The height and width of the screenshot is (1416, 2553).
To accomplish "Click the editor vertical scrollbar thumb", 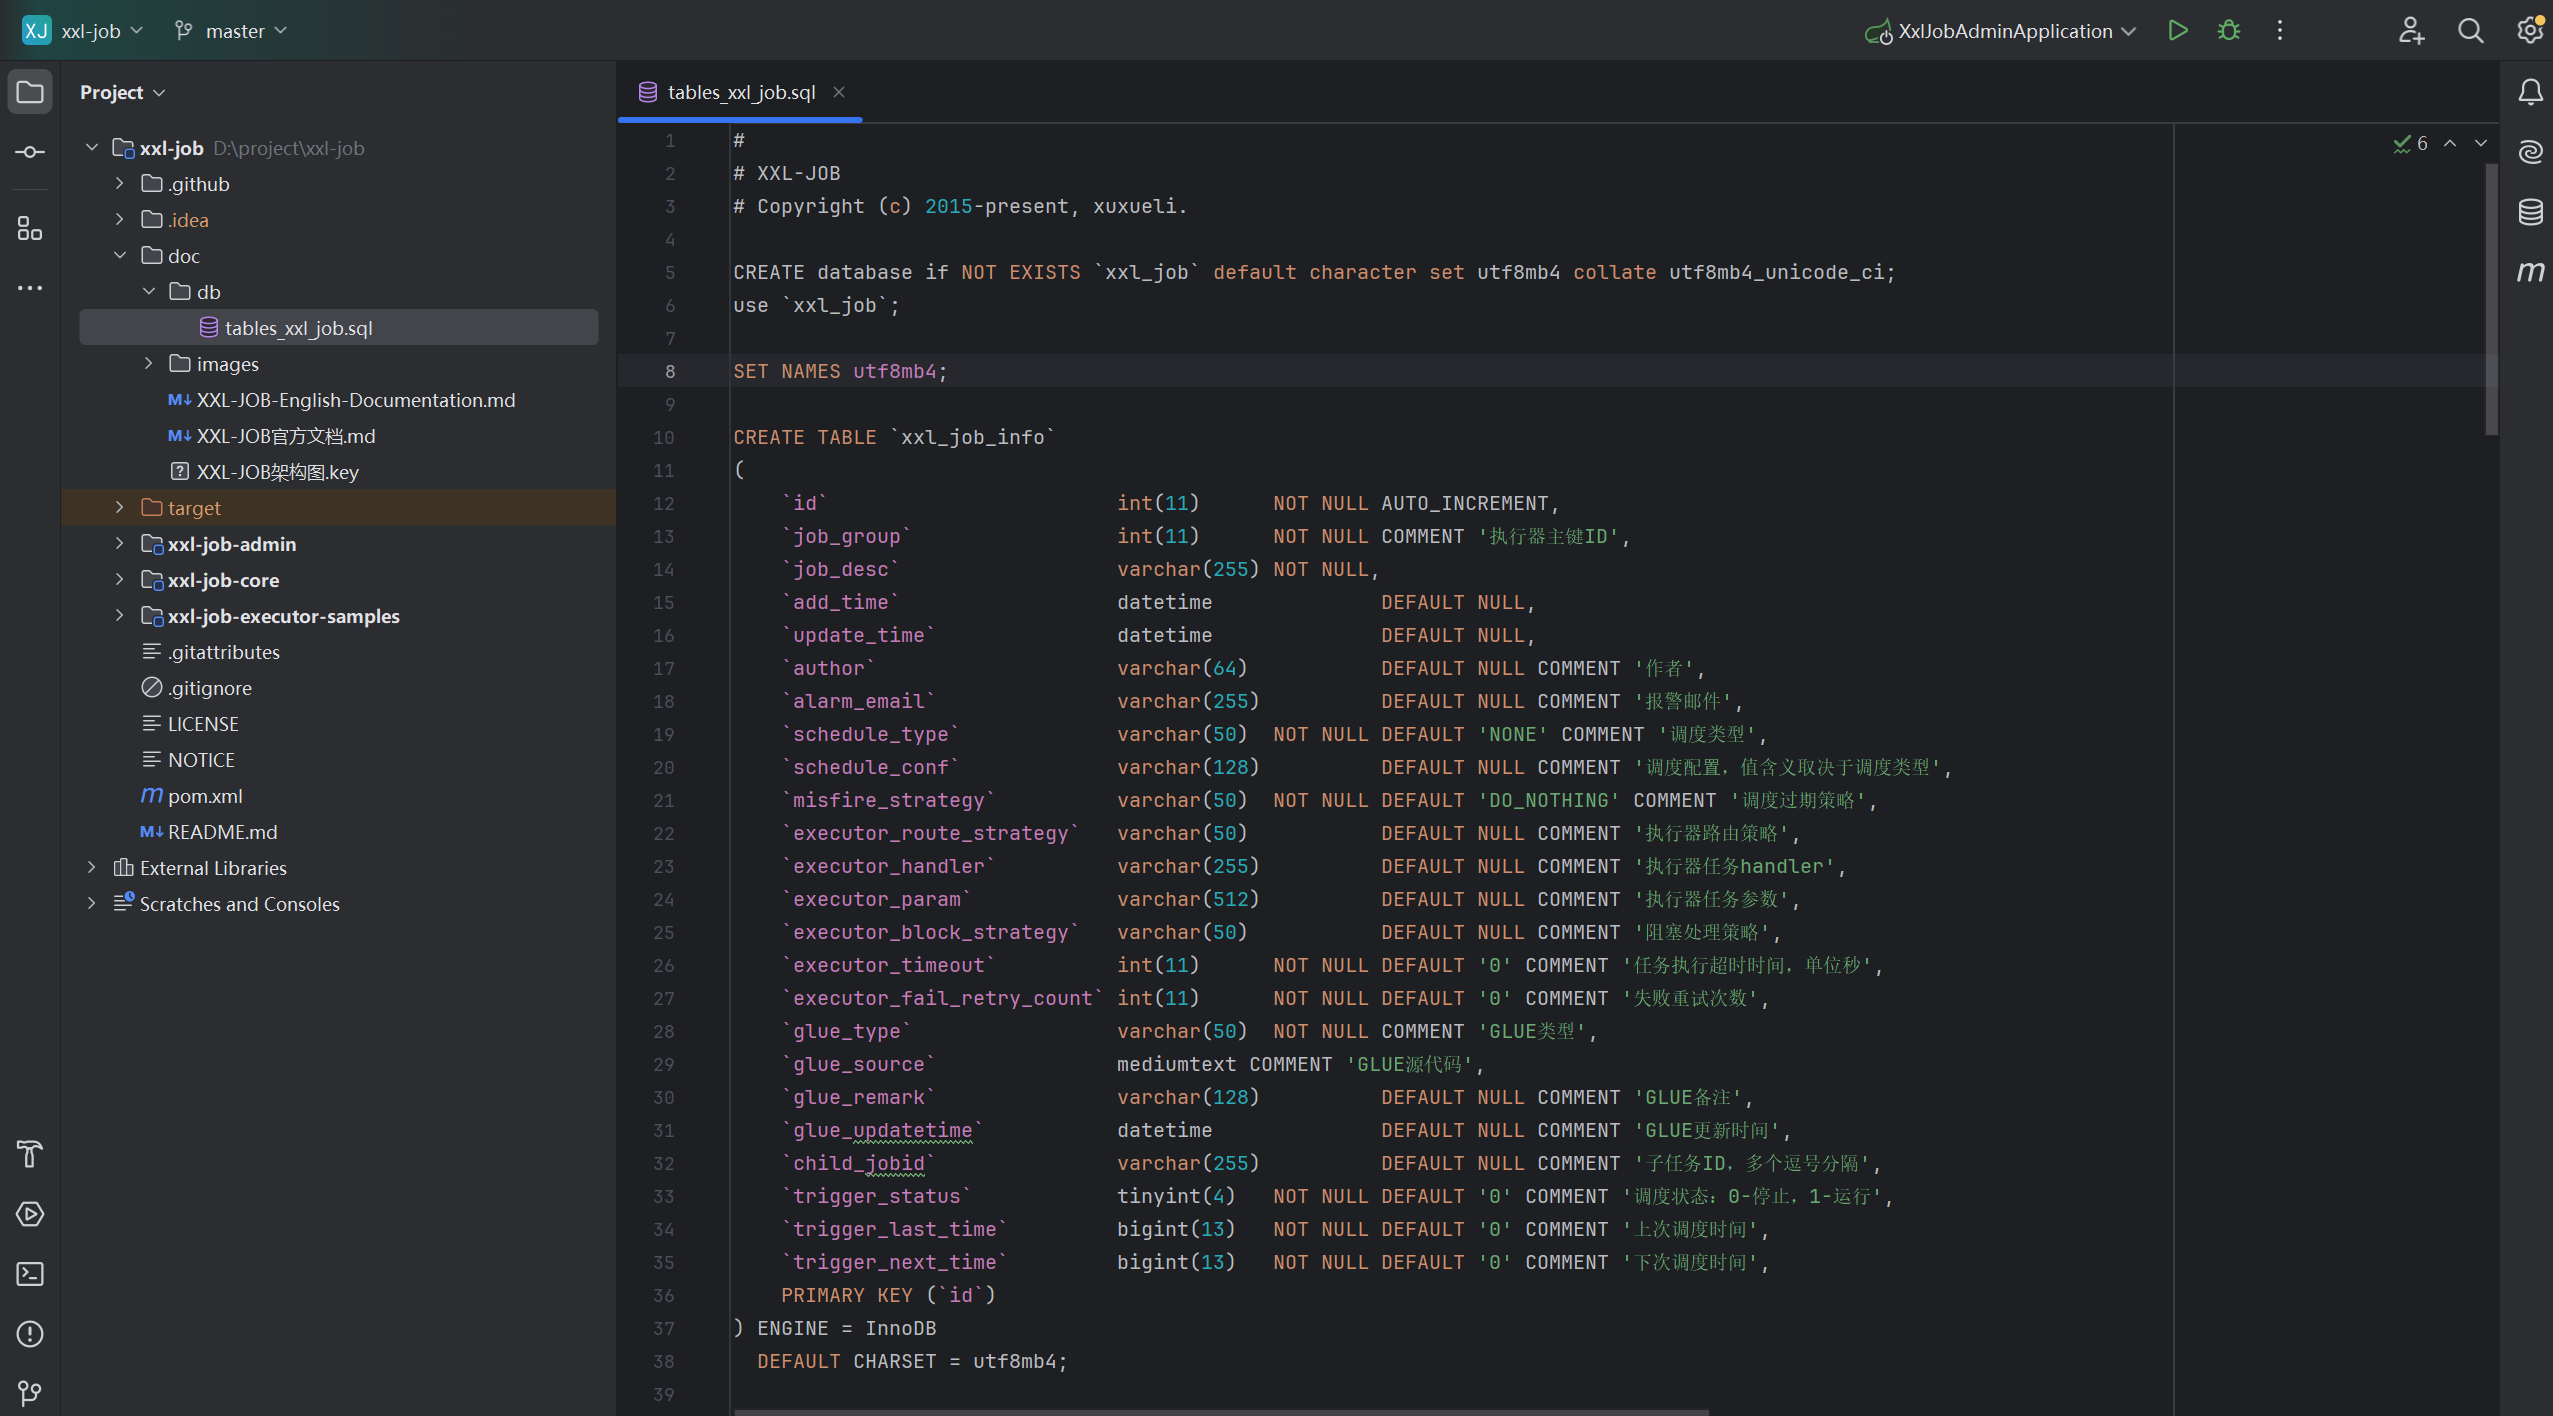I will (2491, 300).
